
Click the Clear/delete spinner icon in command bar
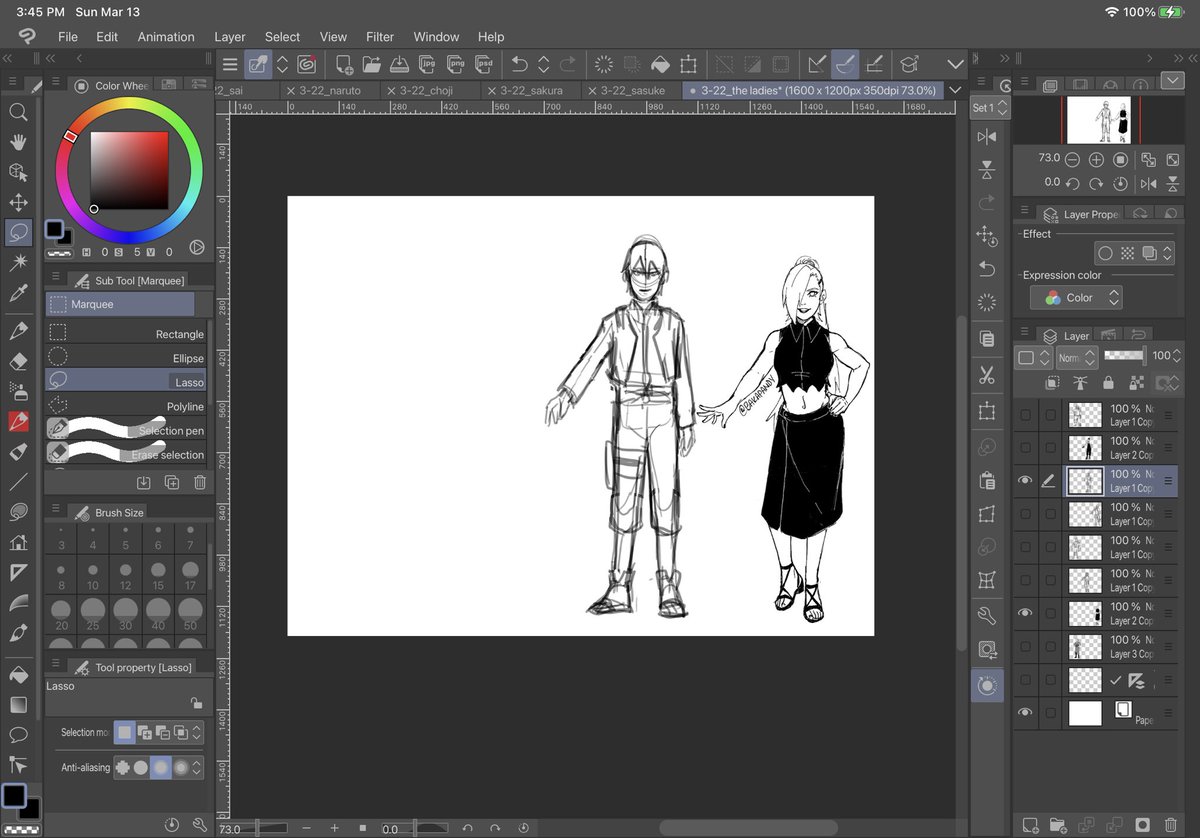tap(604, 64)
